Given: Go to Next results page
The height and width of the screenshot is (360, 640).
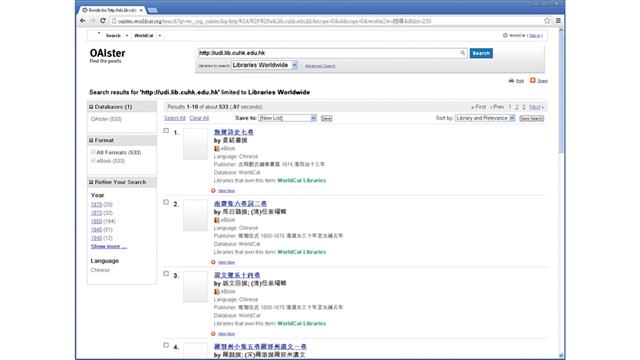Looking at the screenshot, I should click(536, 107).
